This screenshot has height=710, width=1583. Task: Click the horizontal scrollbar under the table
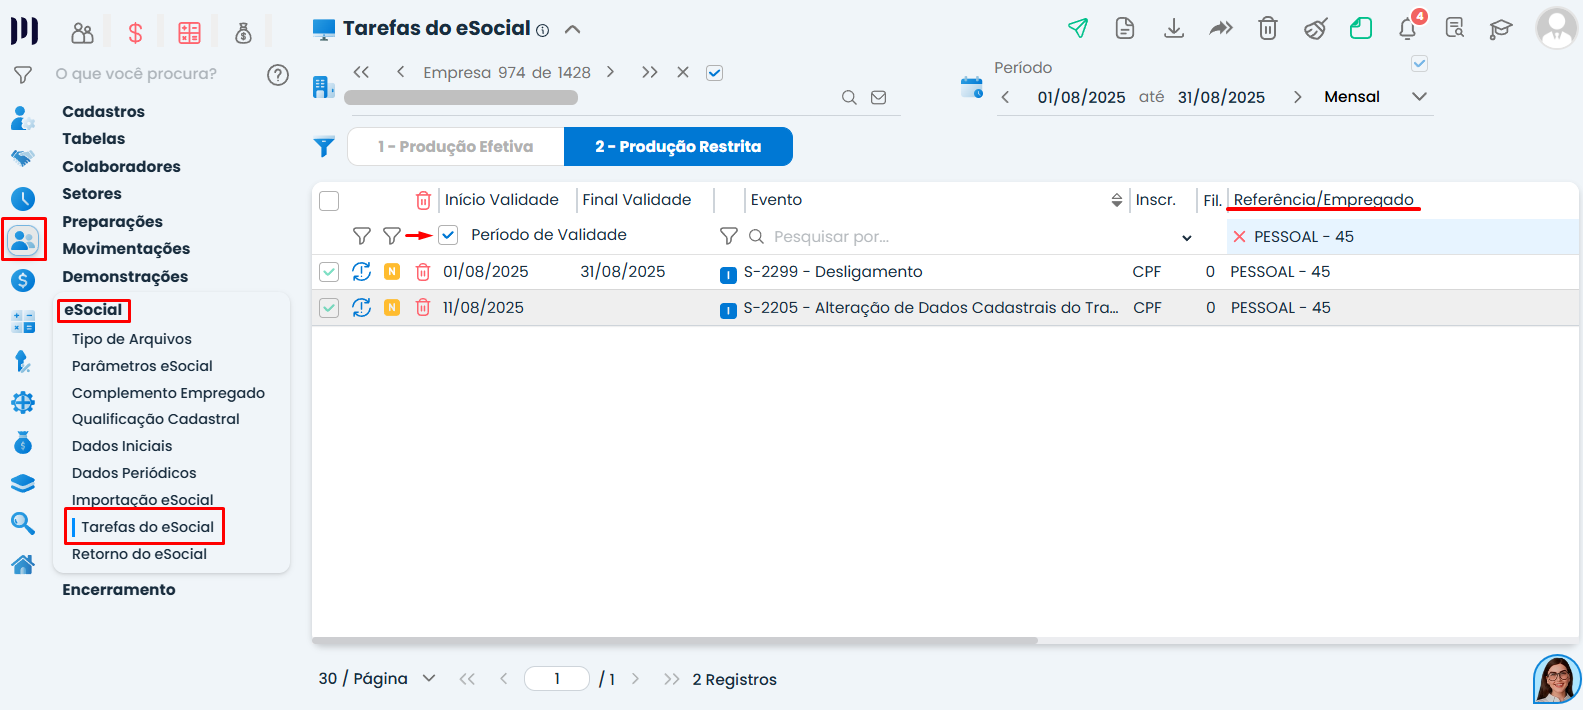pyautogui.click(x=675, y=641)
